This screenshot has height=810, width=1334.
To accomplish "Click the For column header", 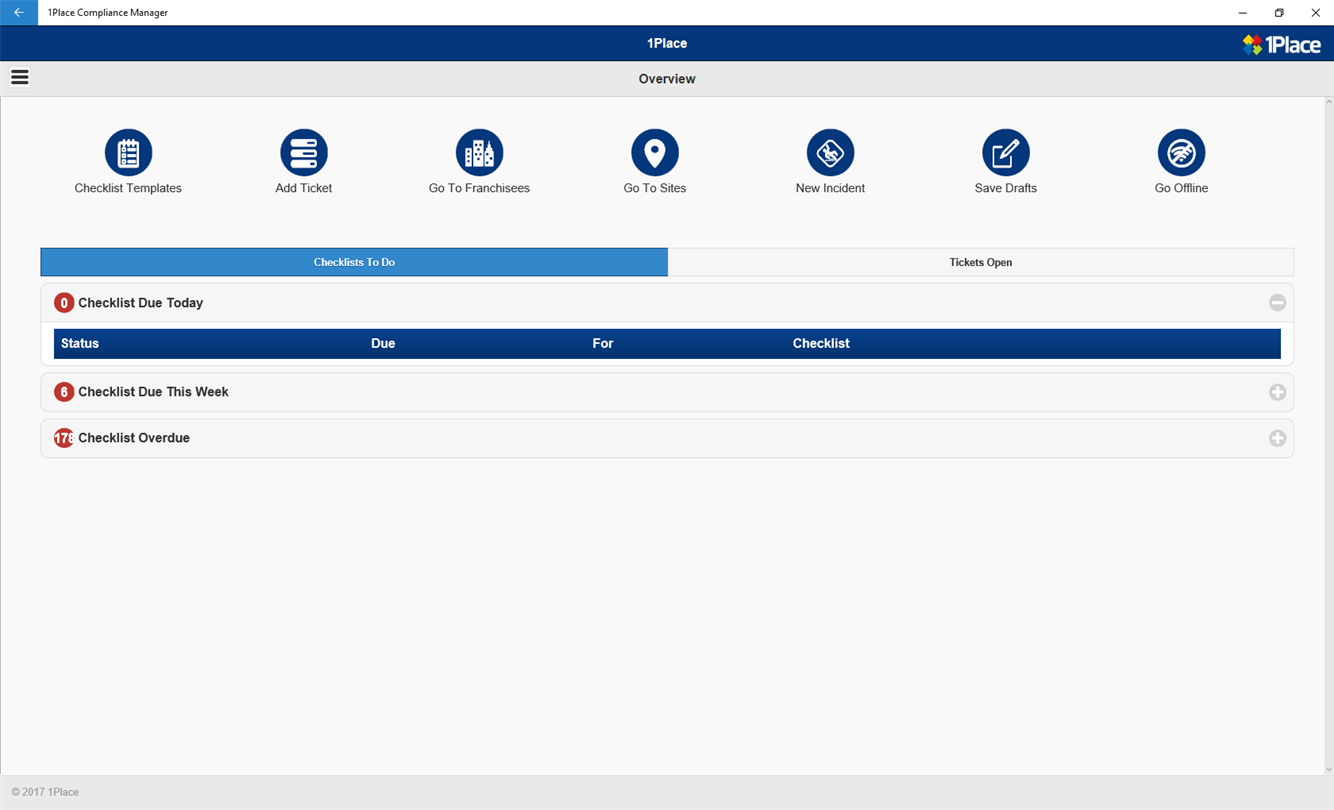I will click(603, 343).
